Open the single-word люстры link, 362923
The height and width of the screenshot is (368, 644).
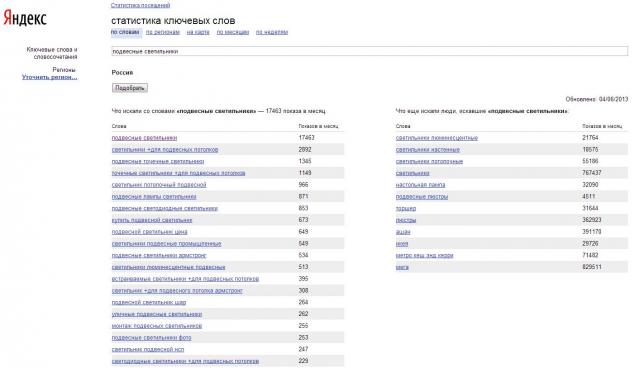click(x=406, y=221)
